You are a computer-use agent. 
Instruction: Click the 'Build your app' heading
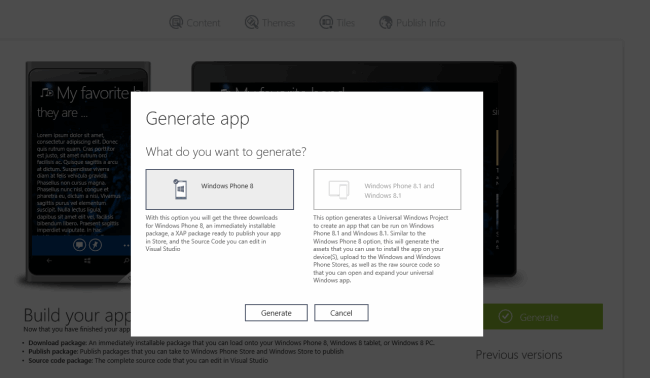pyautogui.click(x=77, y=316)
